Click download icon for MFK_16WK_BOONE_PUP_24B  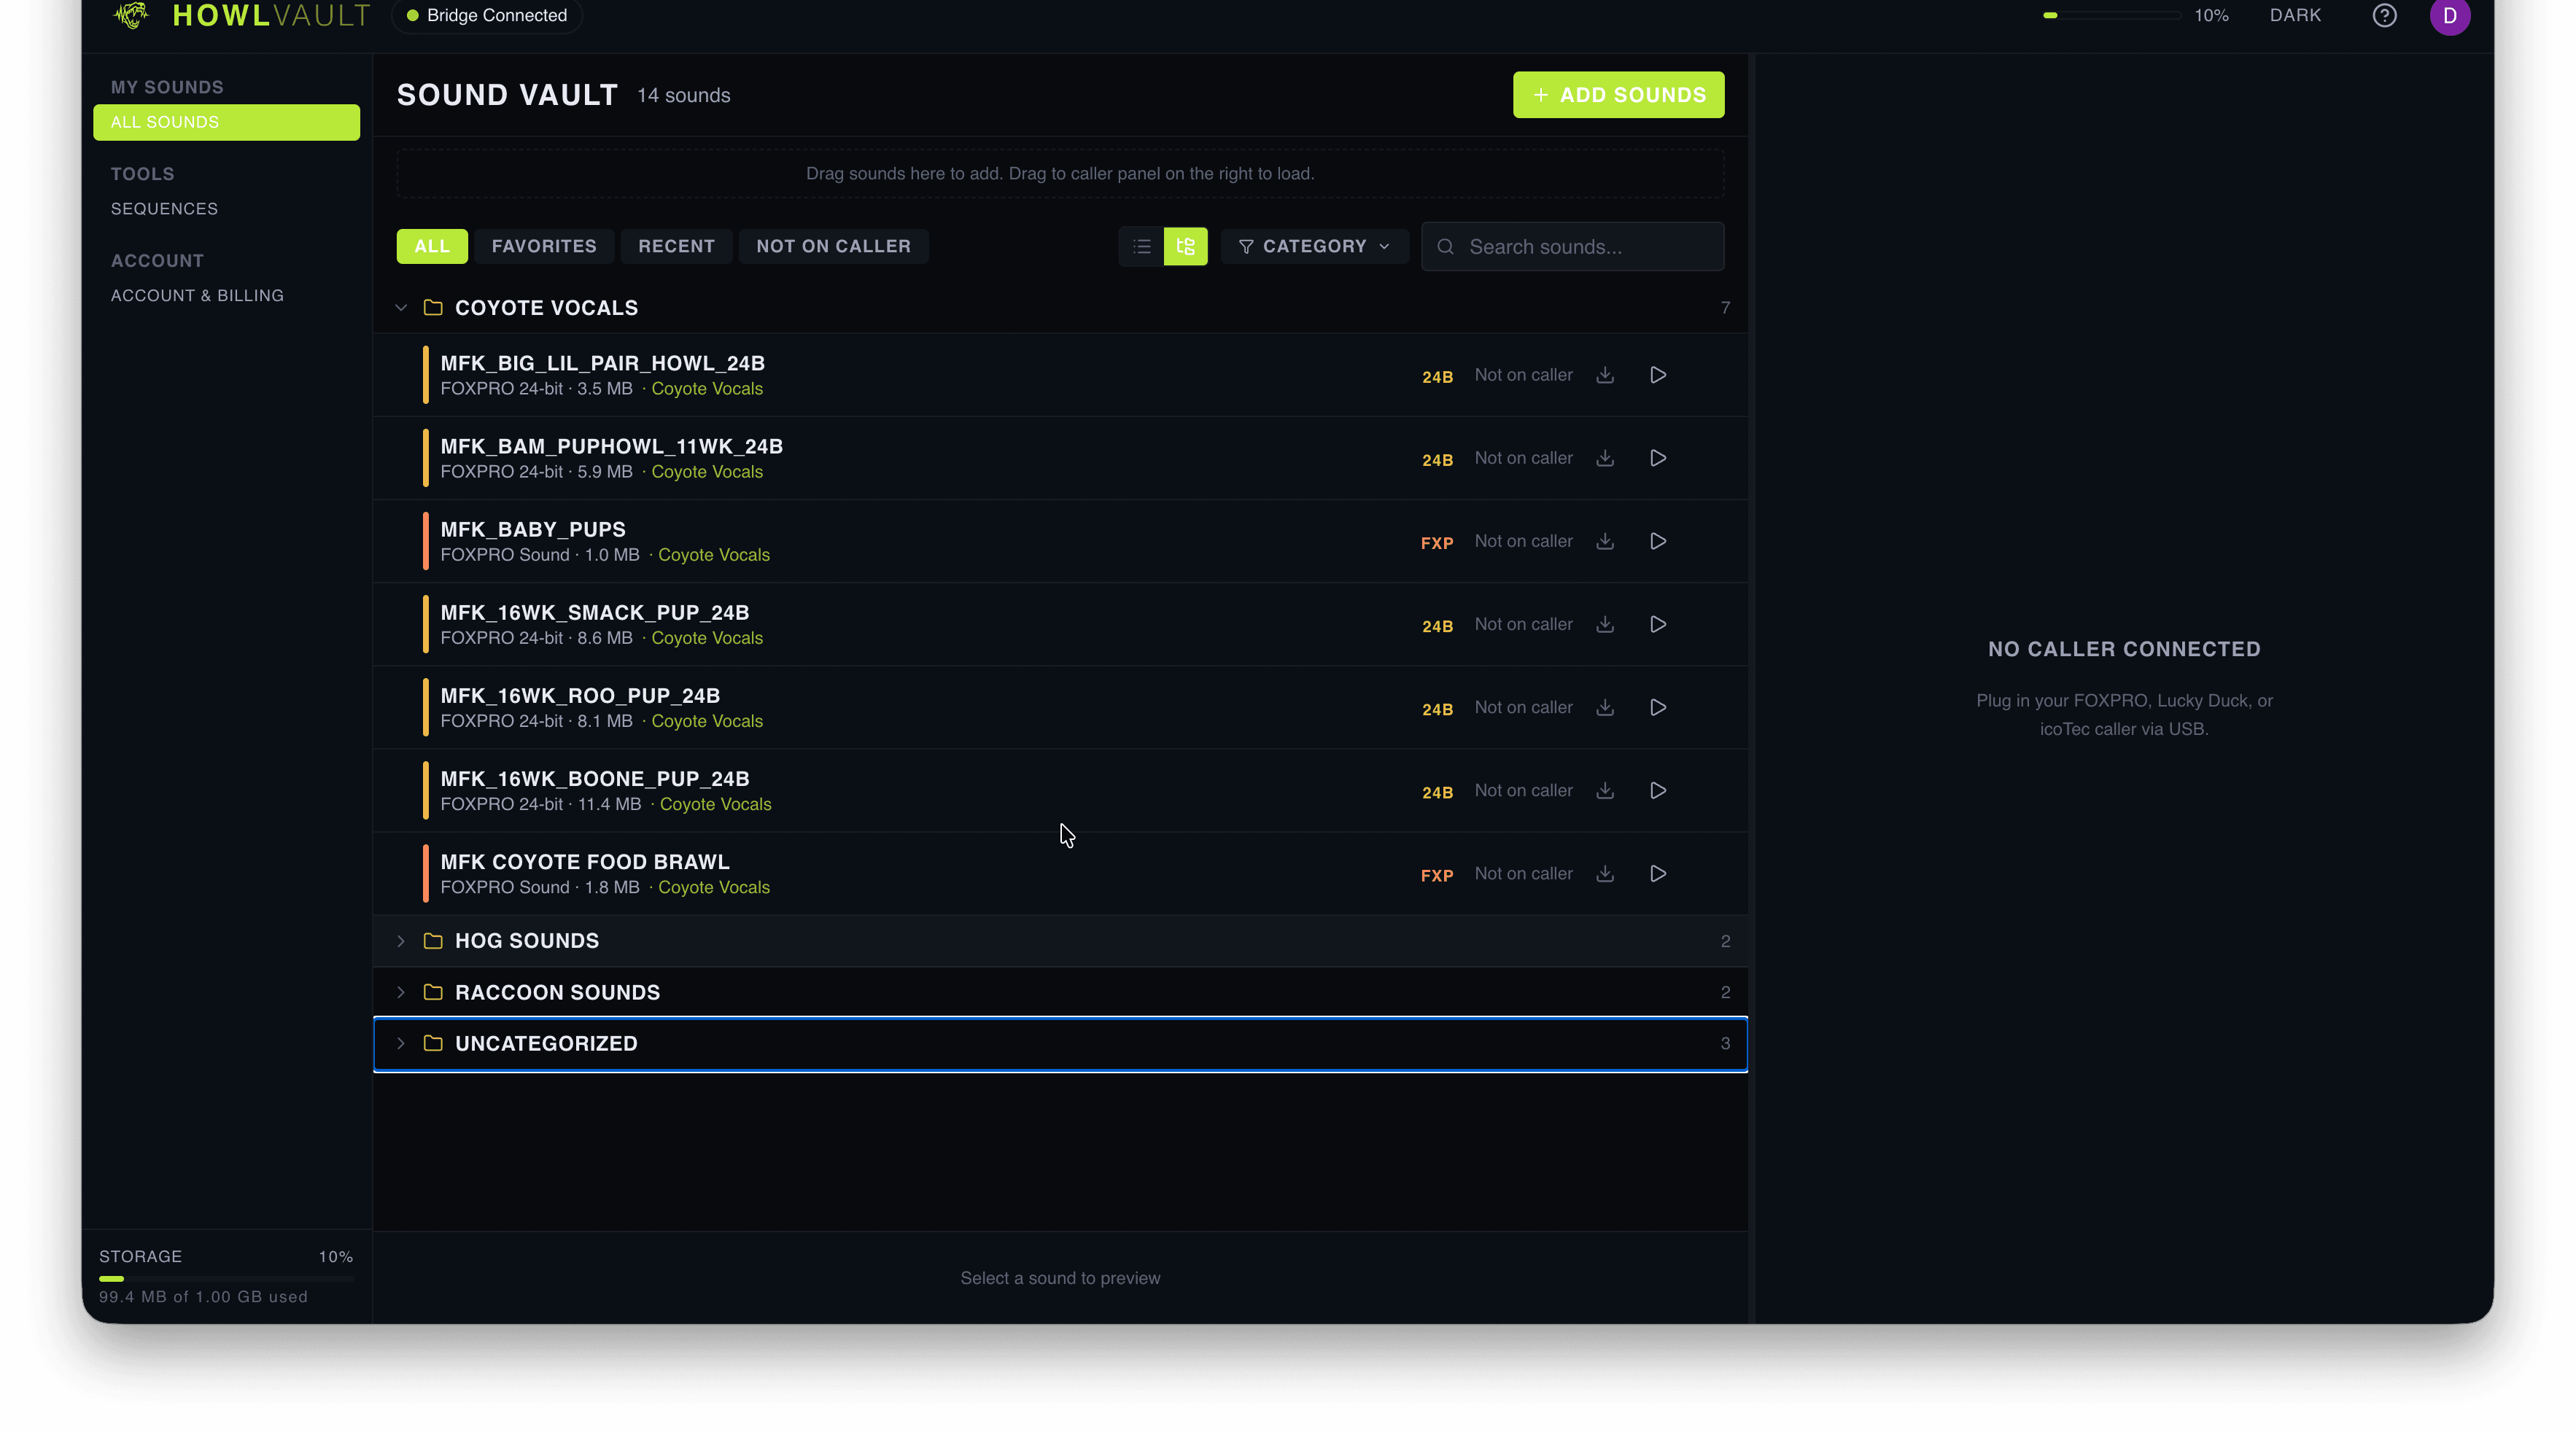click(1605, 790)
